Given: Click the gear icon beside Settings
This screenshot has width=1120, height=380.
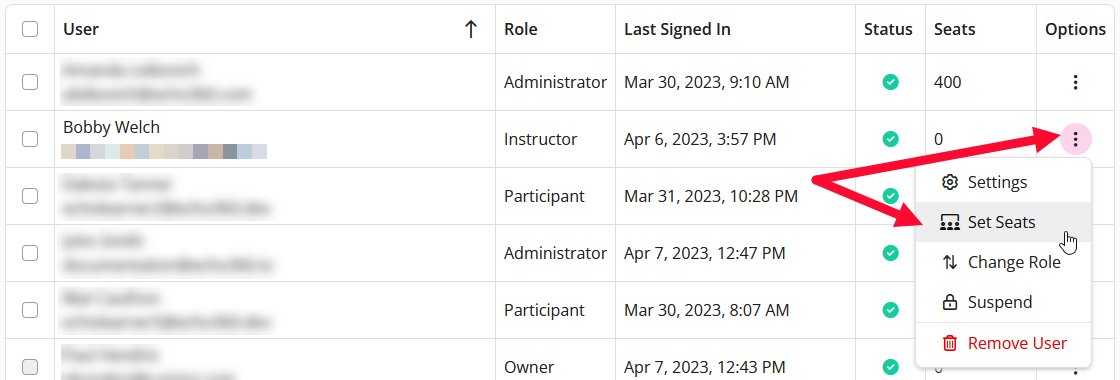Looking at the screenshot, I should 949,182.
